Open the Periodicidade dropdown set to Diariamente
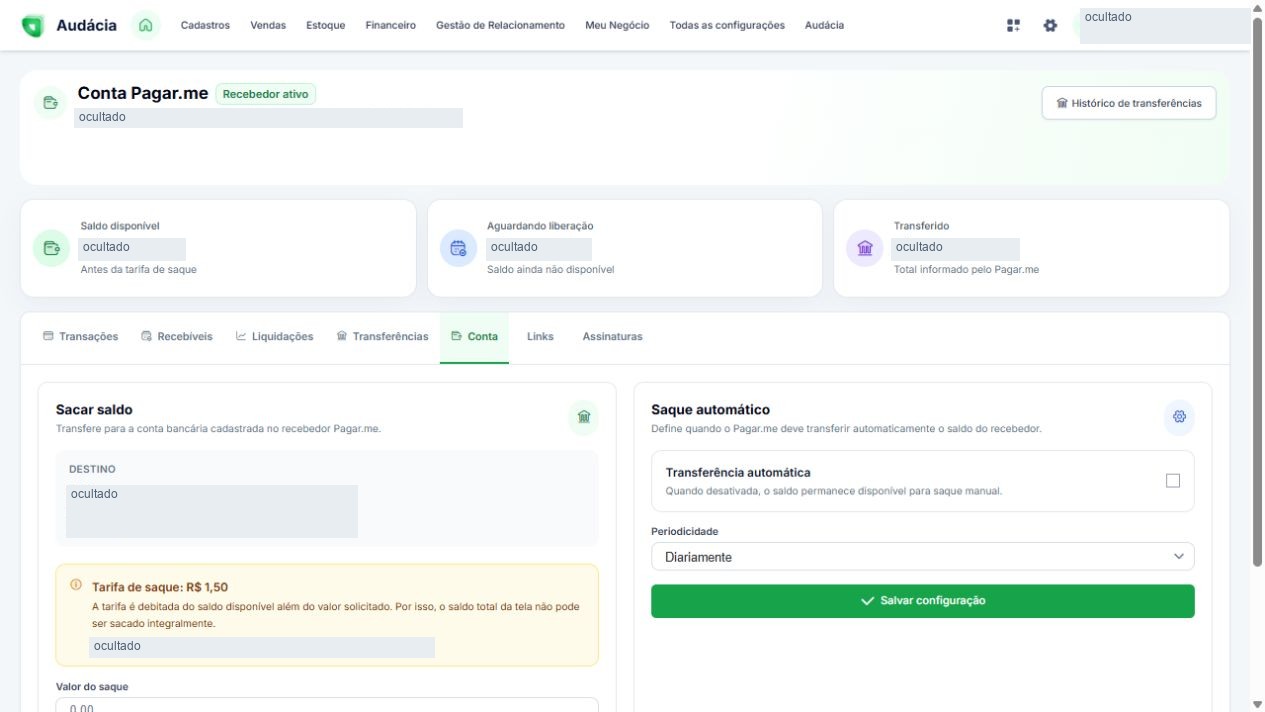Screen dimensions: 1265x712 coord(922,557)
